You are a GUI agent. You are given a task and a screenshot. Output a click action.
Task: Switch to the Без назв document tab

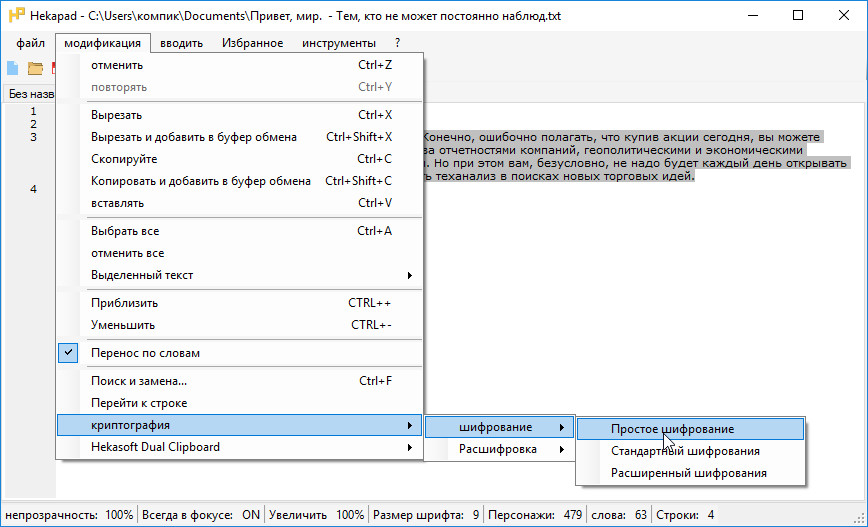[29, 94]
